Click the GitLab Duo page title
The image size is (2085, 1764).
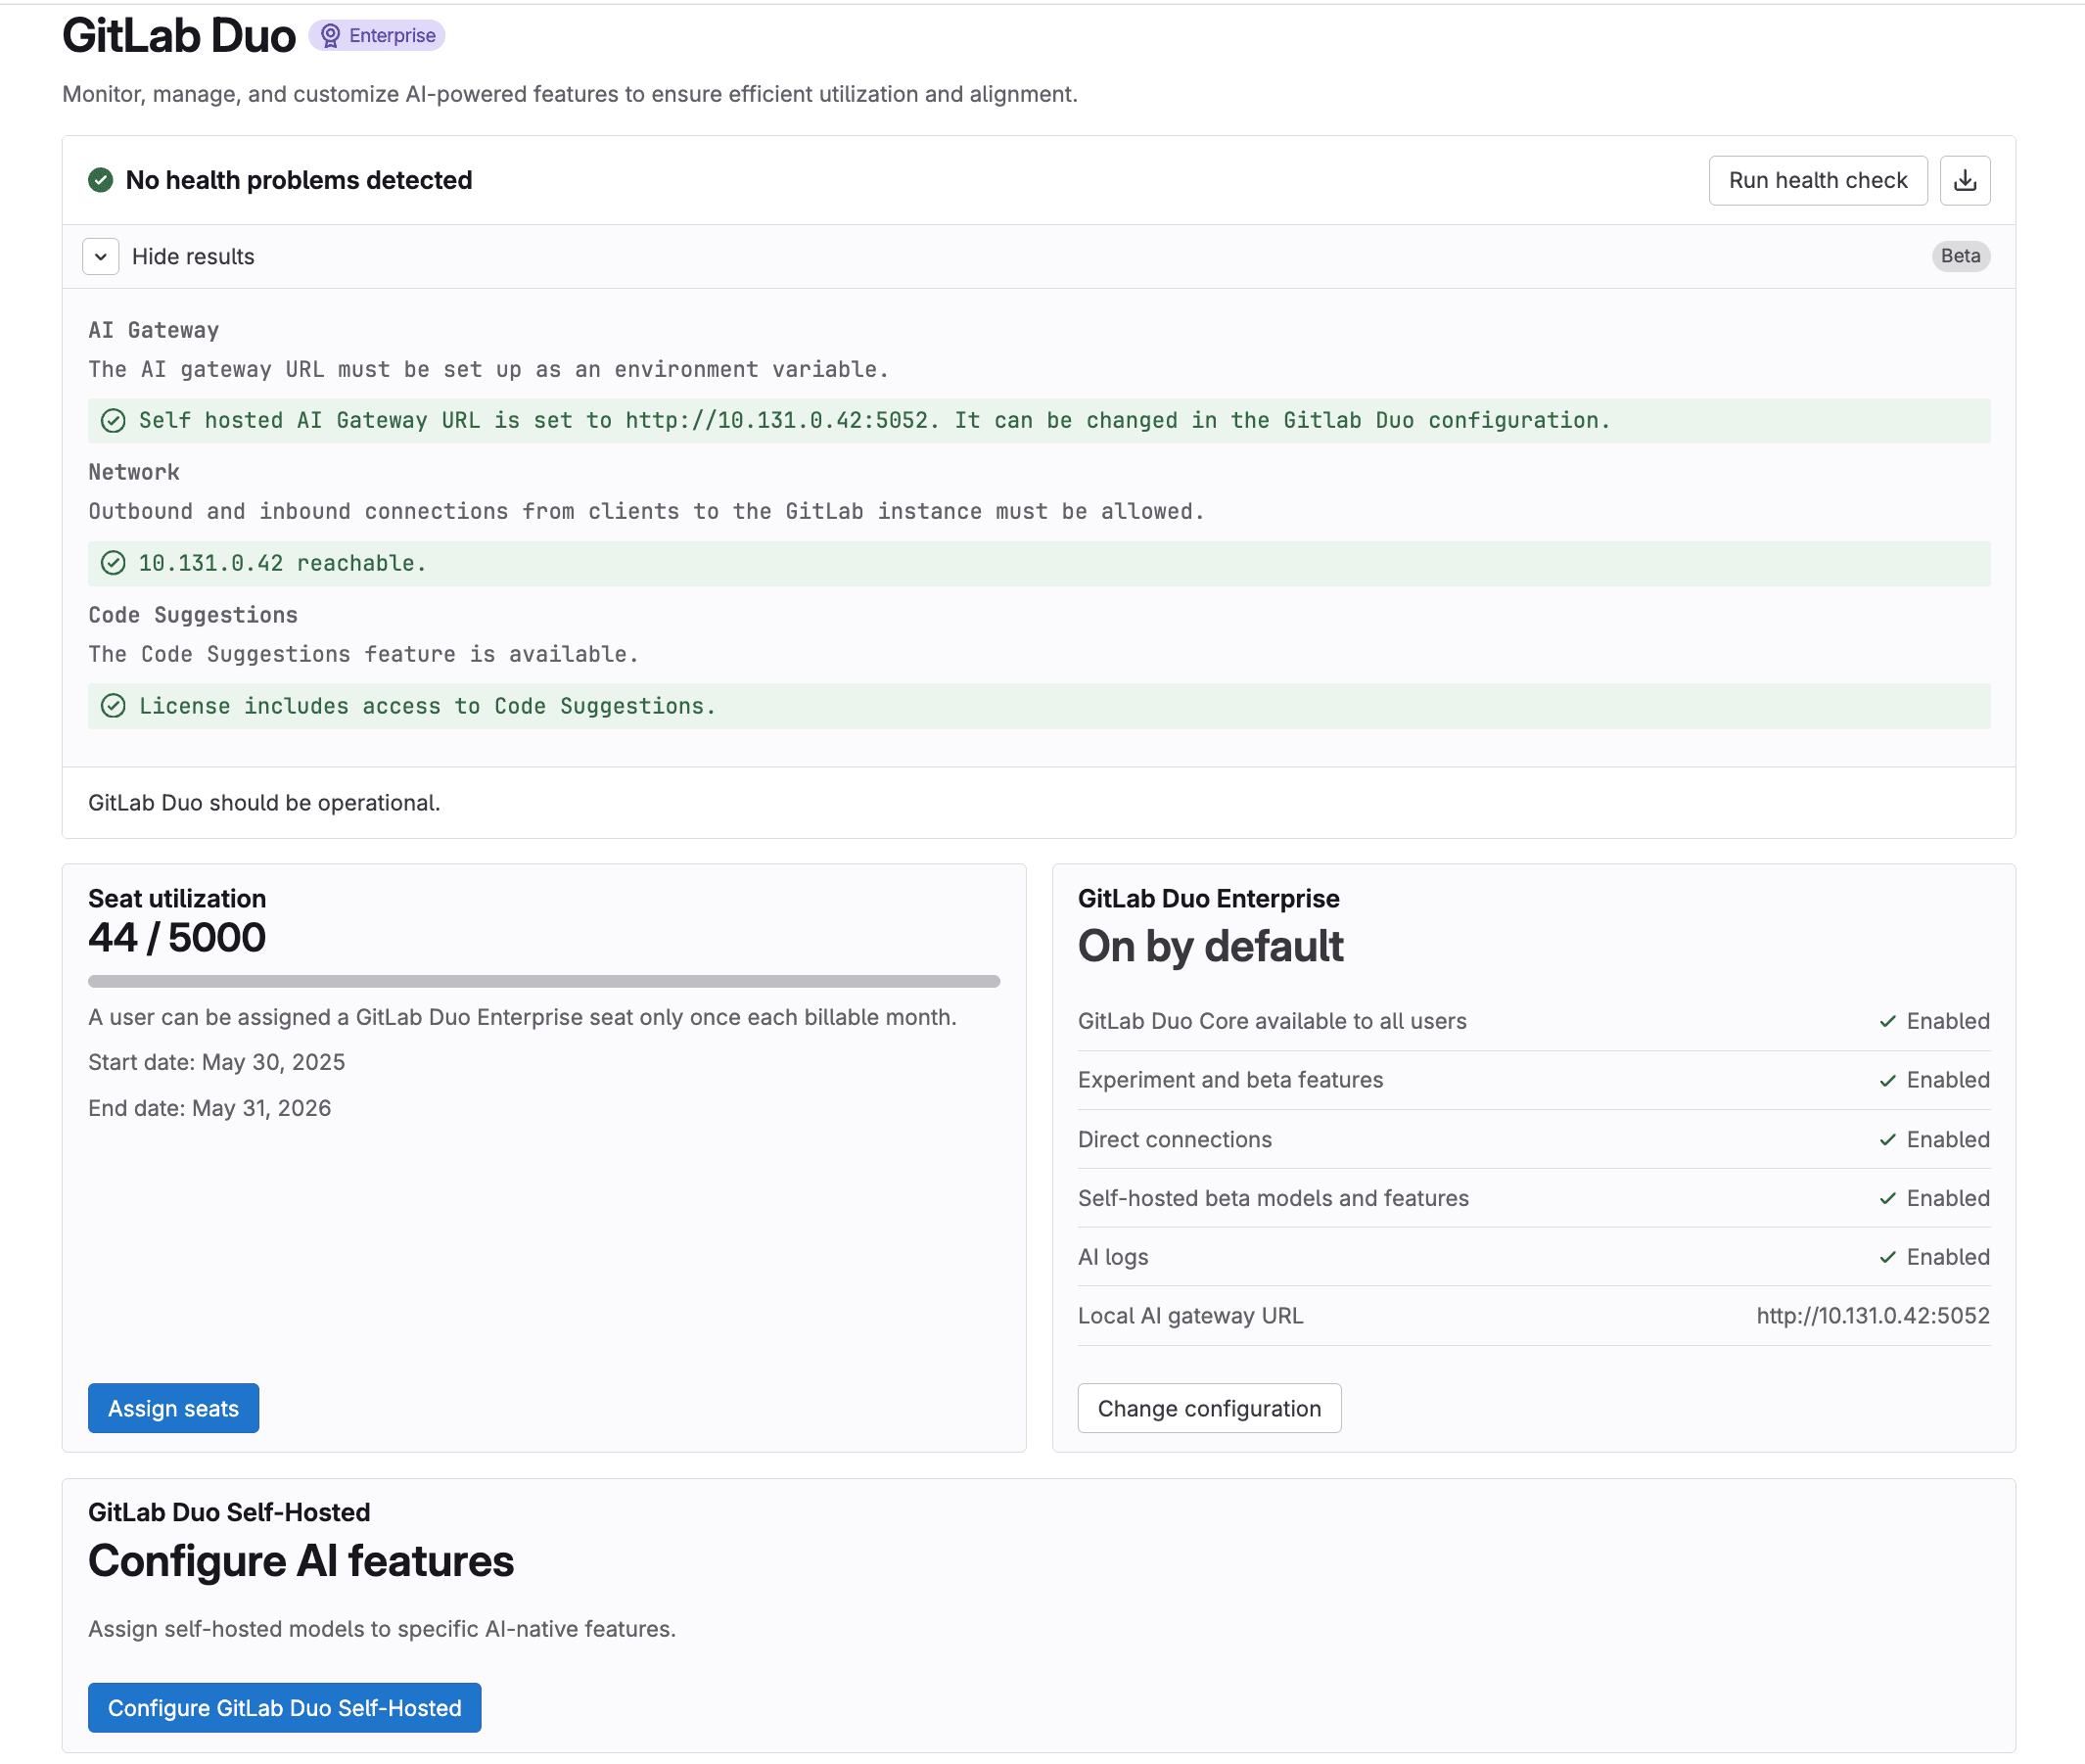point(179,36)
